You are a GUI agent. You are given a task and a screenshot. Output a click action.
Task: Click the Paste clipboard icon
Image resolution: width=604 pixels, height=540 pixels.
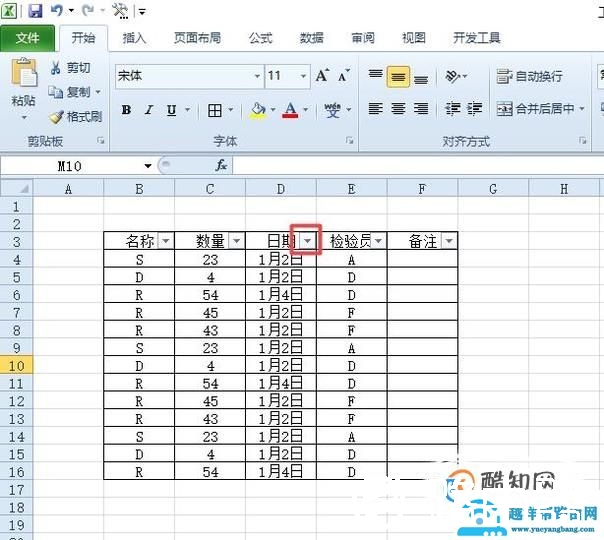(x=24, y=72)
